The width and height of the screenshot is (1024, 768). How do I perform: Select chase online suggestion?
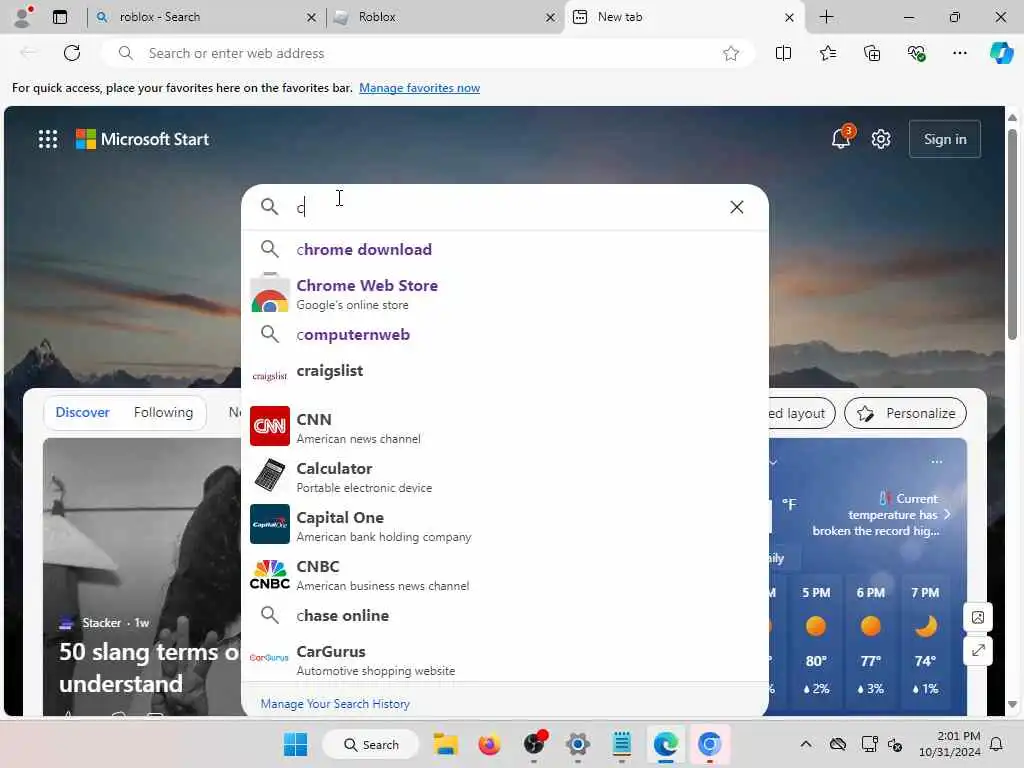click(x=505, y=615)
